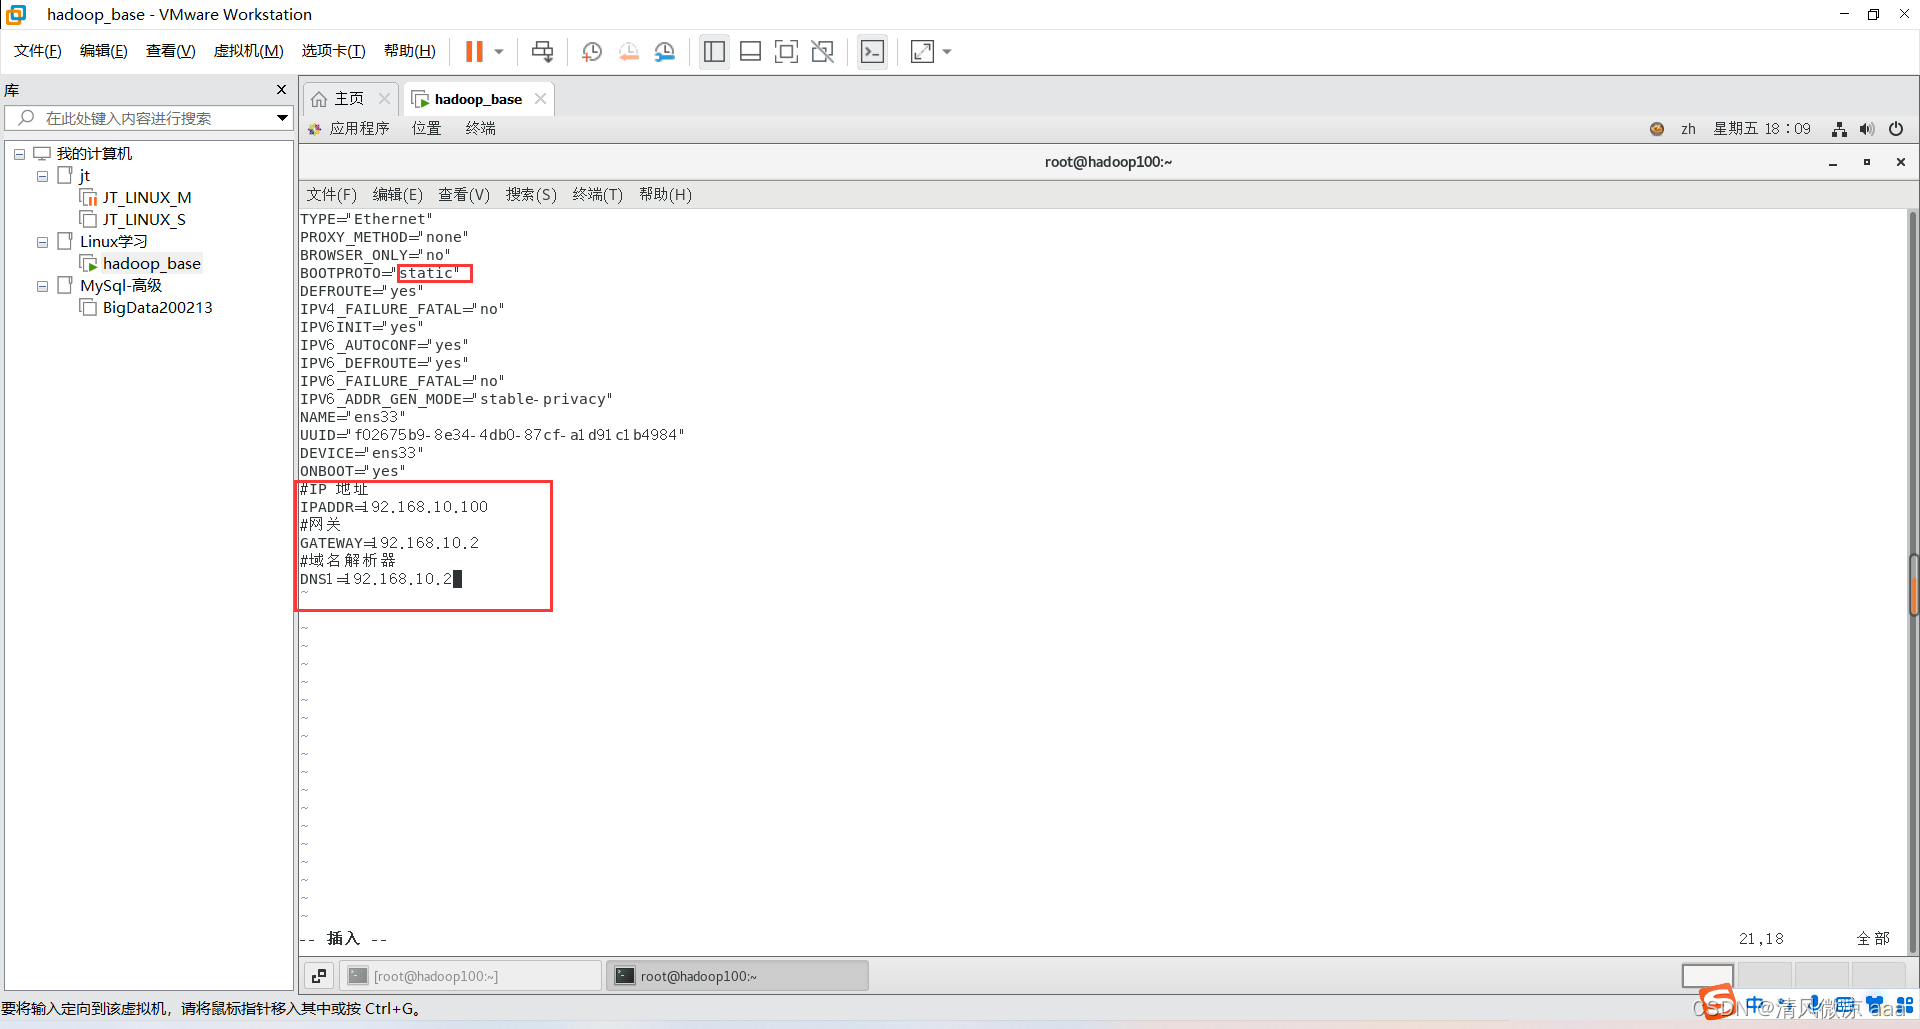1920x1029 pixels.
Task: Open stretch display options dropdown
Action: pos(947,52)
